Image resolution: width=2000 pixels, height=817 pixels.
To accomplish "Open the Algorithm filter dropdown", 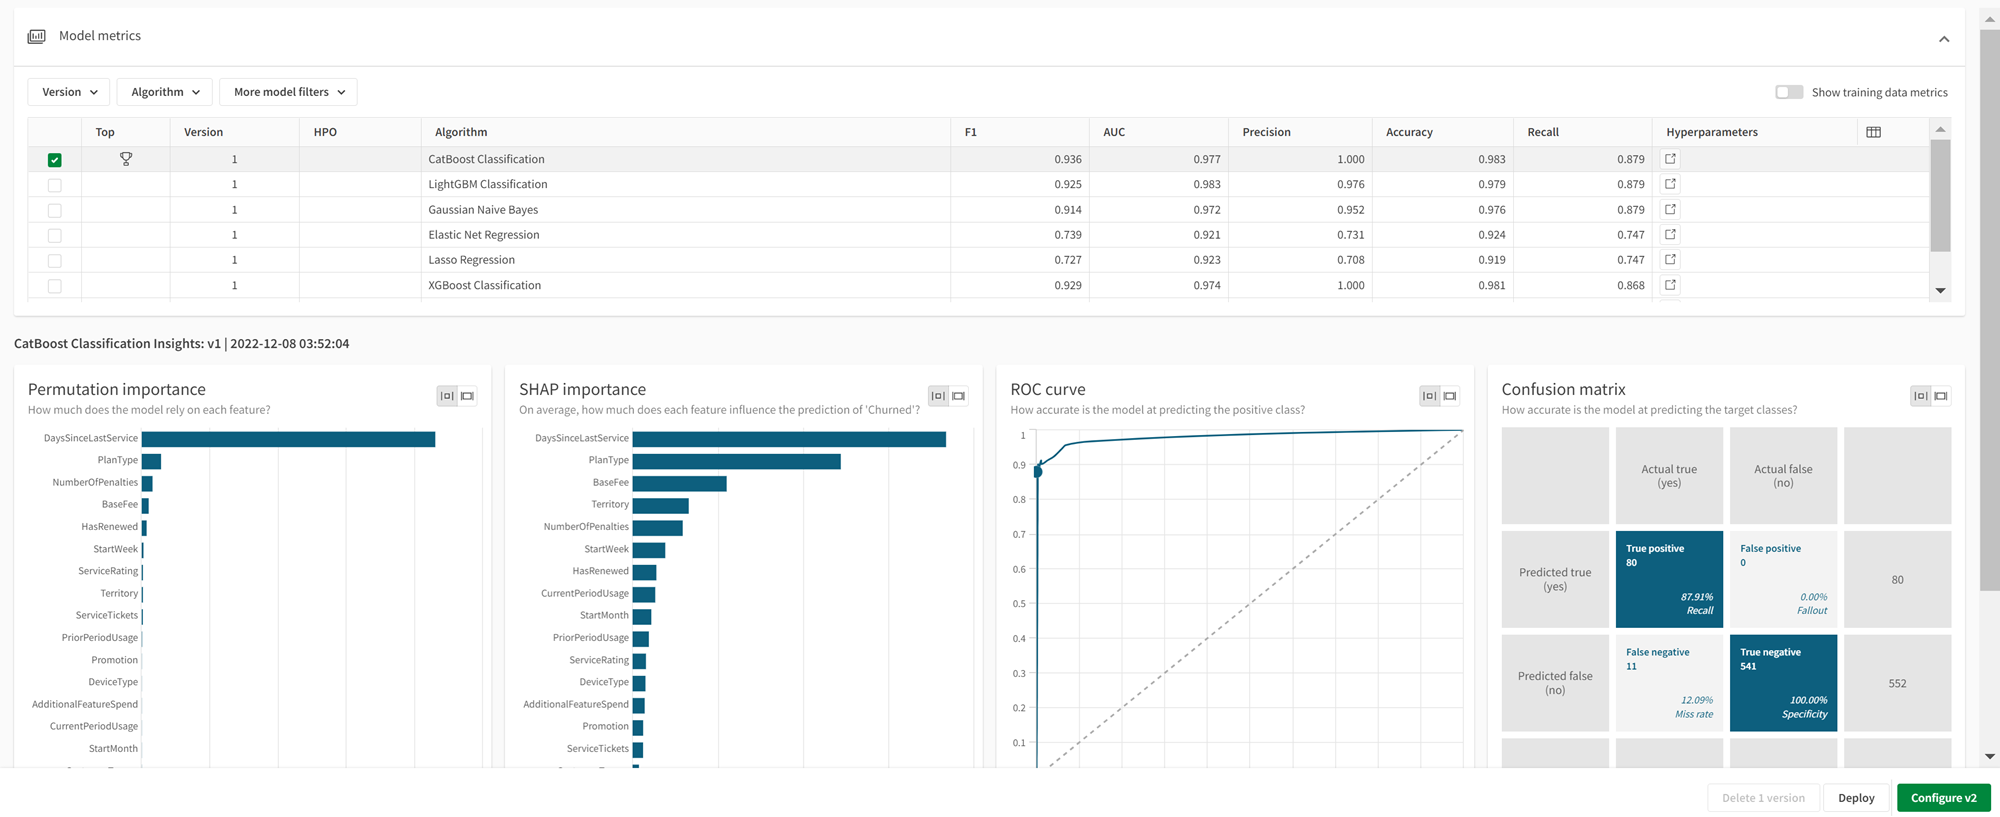I will tap(165, 92).
